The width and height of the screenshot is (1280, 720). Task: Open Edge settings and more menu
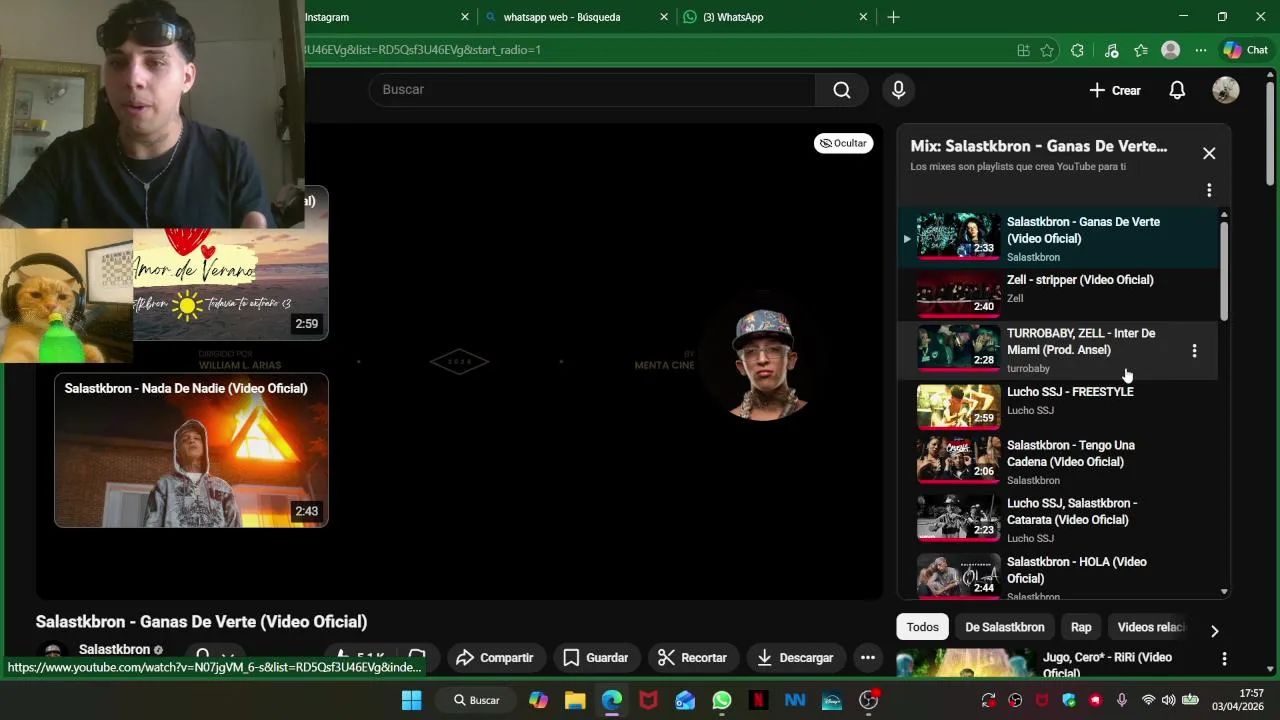tap(1201, 50)
